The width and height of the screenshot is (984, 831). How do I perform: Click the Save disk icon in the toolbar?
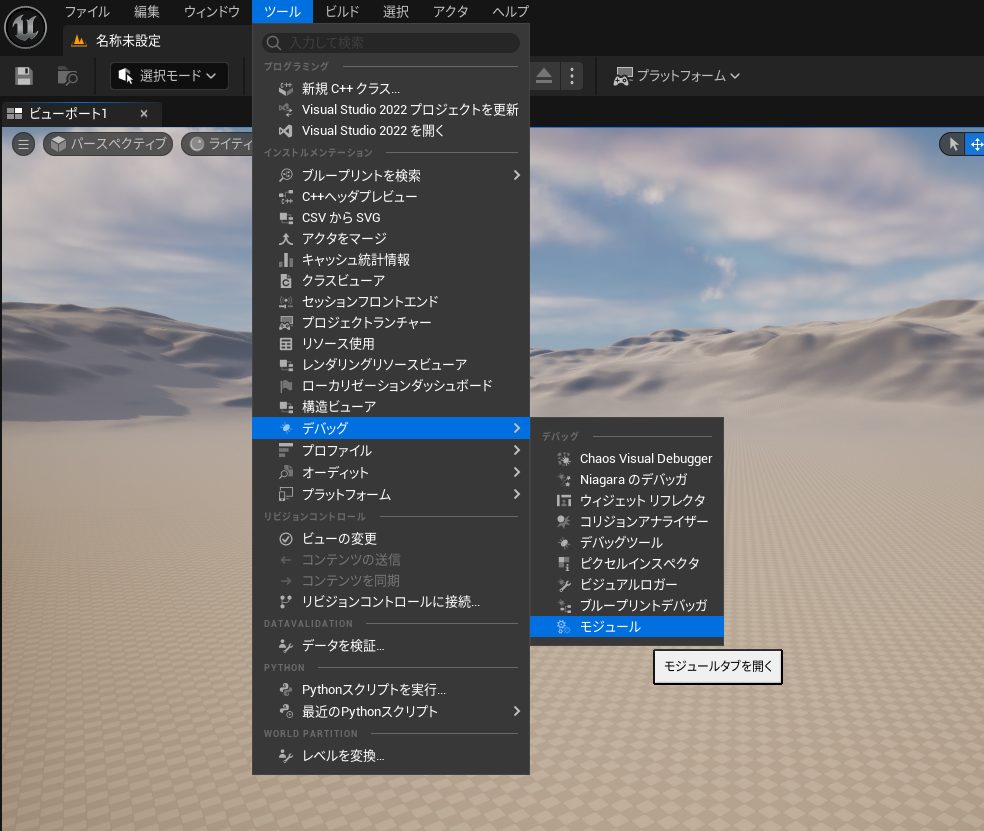[x=22, y=75]
